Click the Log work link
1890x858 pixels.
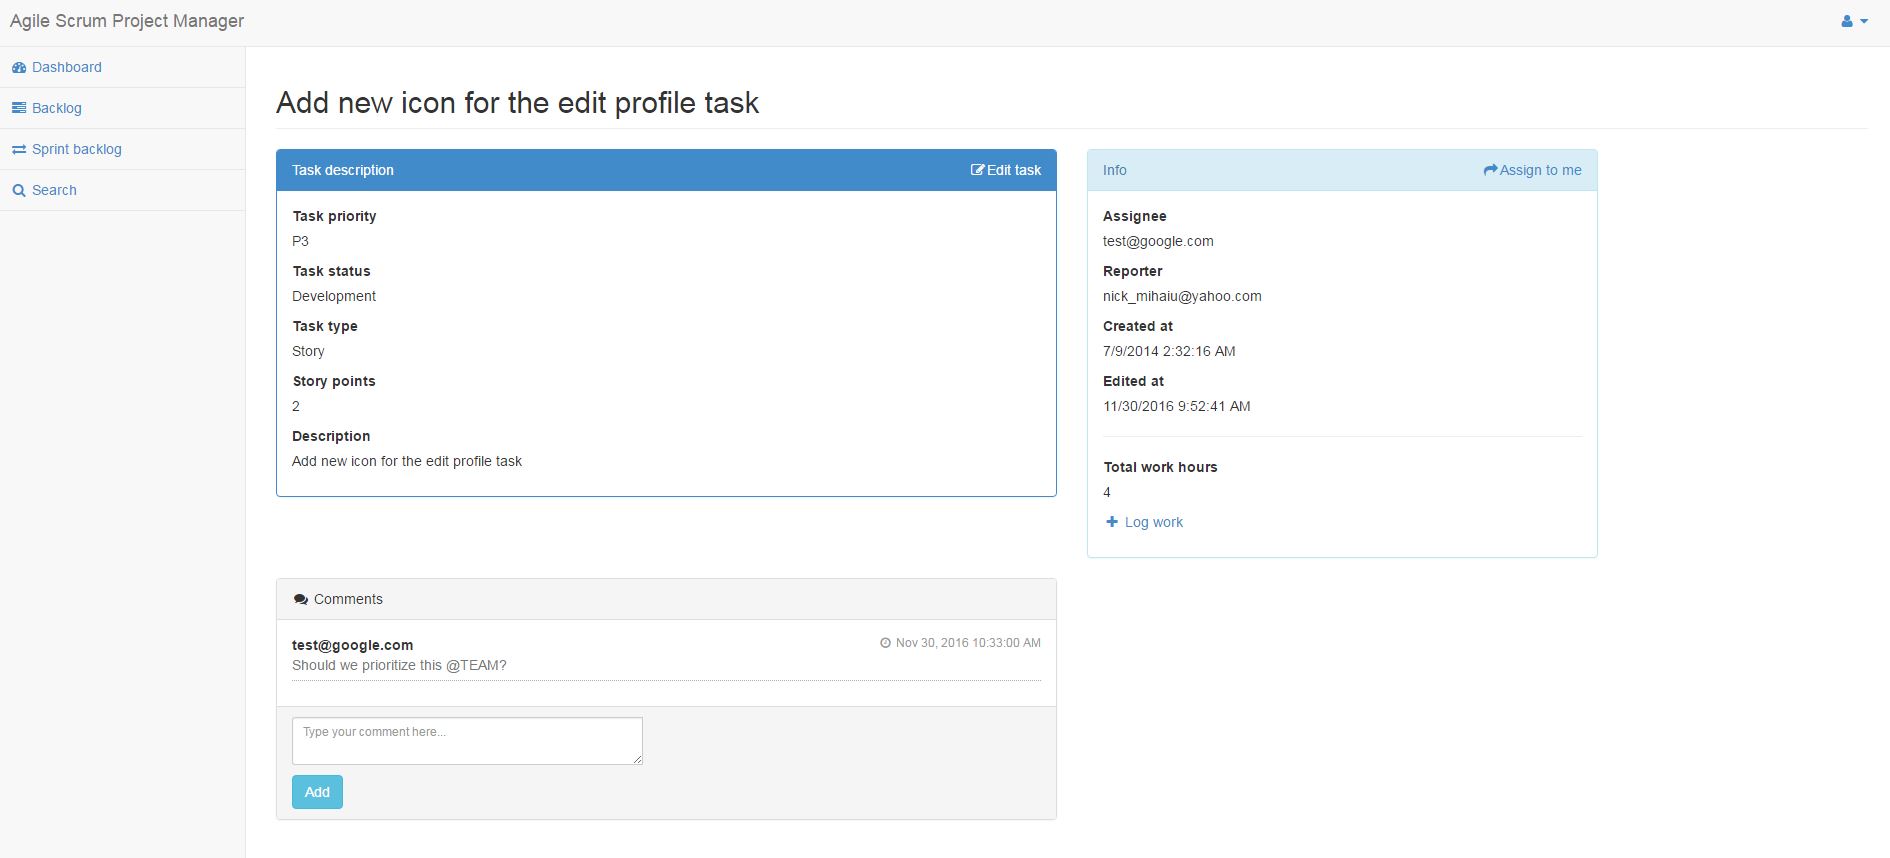click(x=1144, y=522)
